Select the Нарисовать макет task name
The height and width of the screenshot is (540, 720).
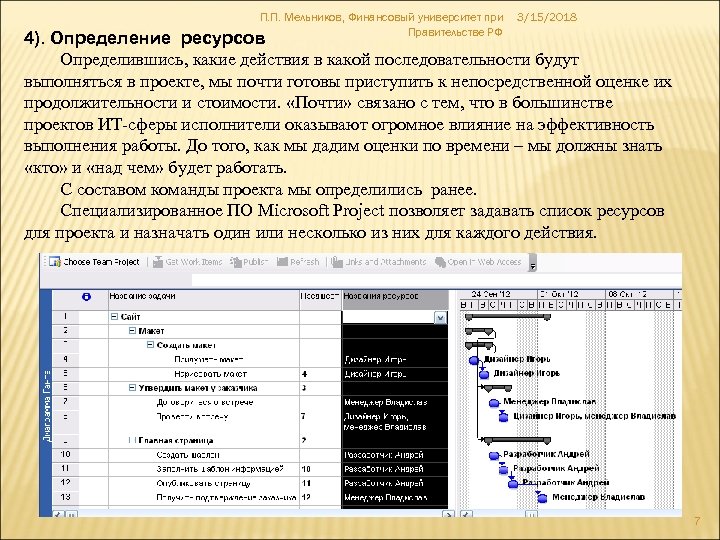(210, 374)
